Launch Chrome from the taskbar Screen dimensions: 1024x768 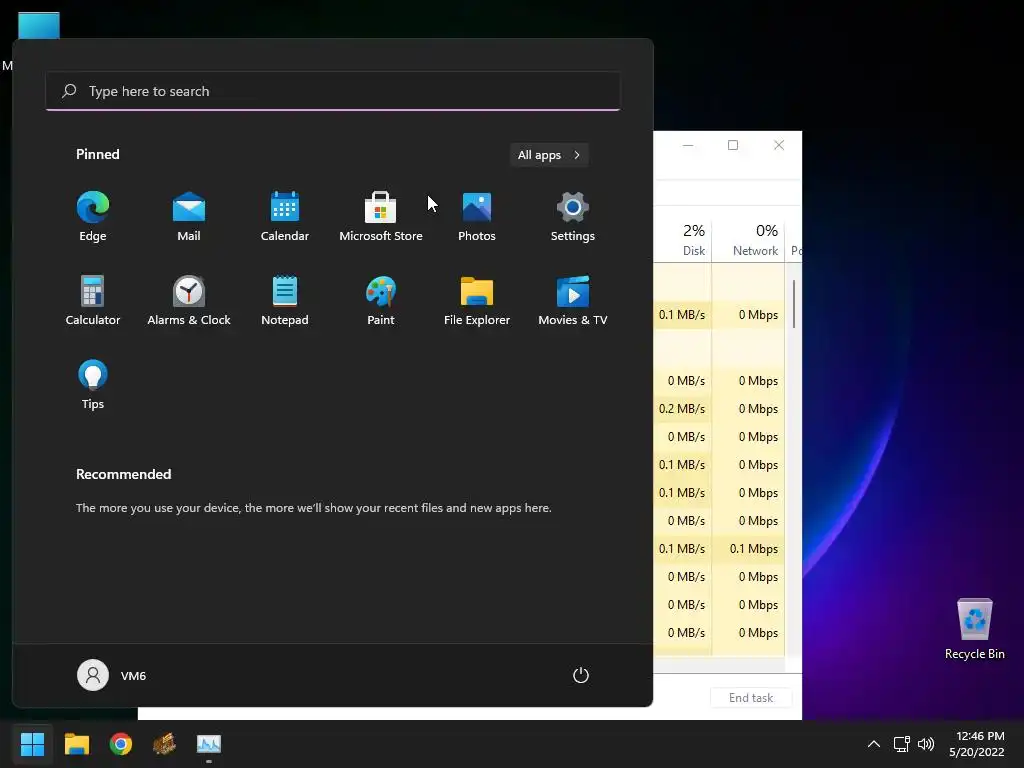point(121,744)
